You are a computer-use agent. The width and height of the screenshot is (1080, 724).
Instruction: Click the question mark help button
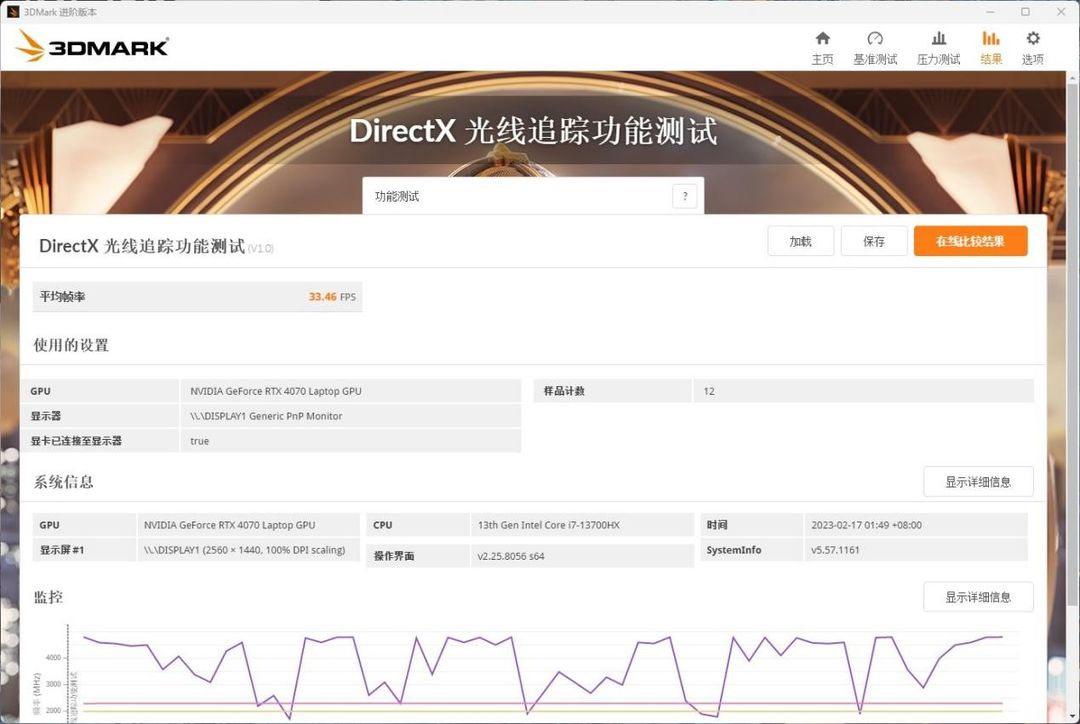pyautogui.click(x=685, y=196)
